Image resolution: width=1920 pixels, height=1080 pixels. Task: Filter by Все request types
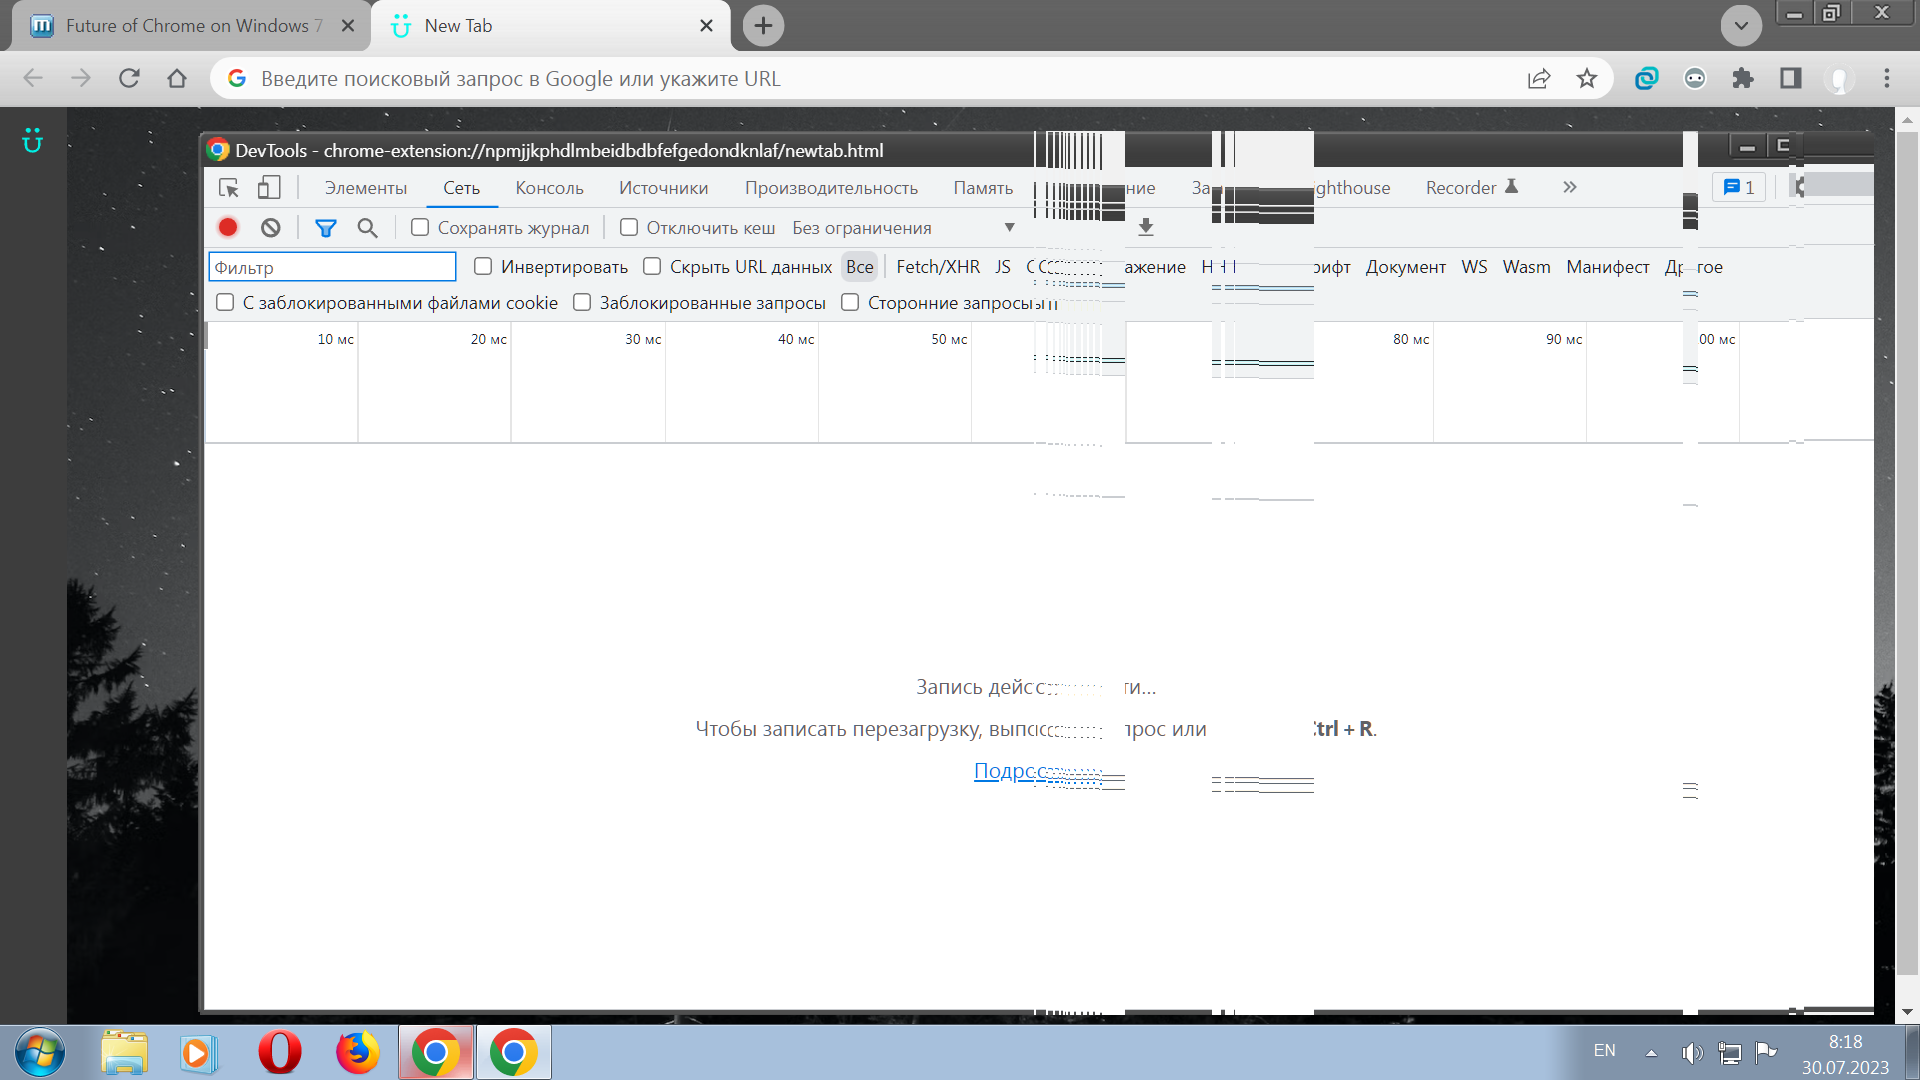[x=860, y=267]
